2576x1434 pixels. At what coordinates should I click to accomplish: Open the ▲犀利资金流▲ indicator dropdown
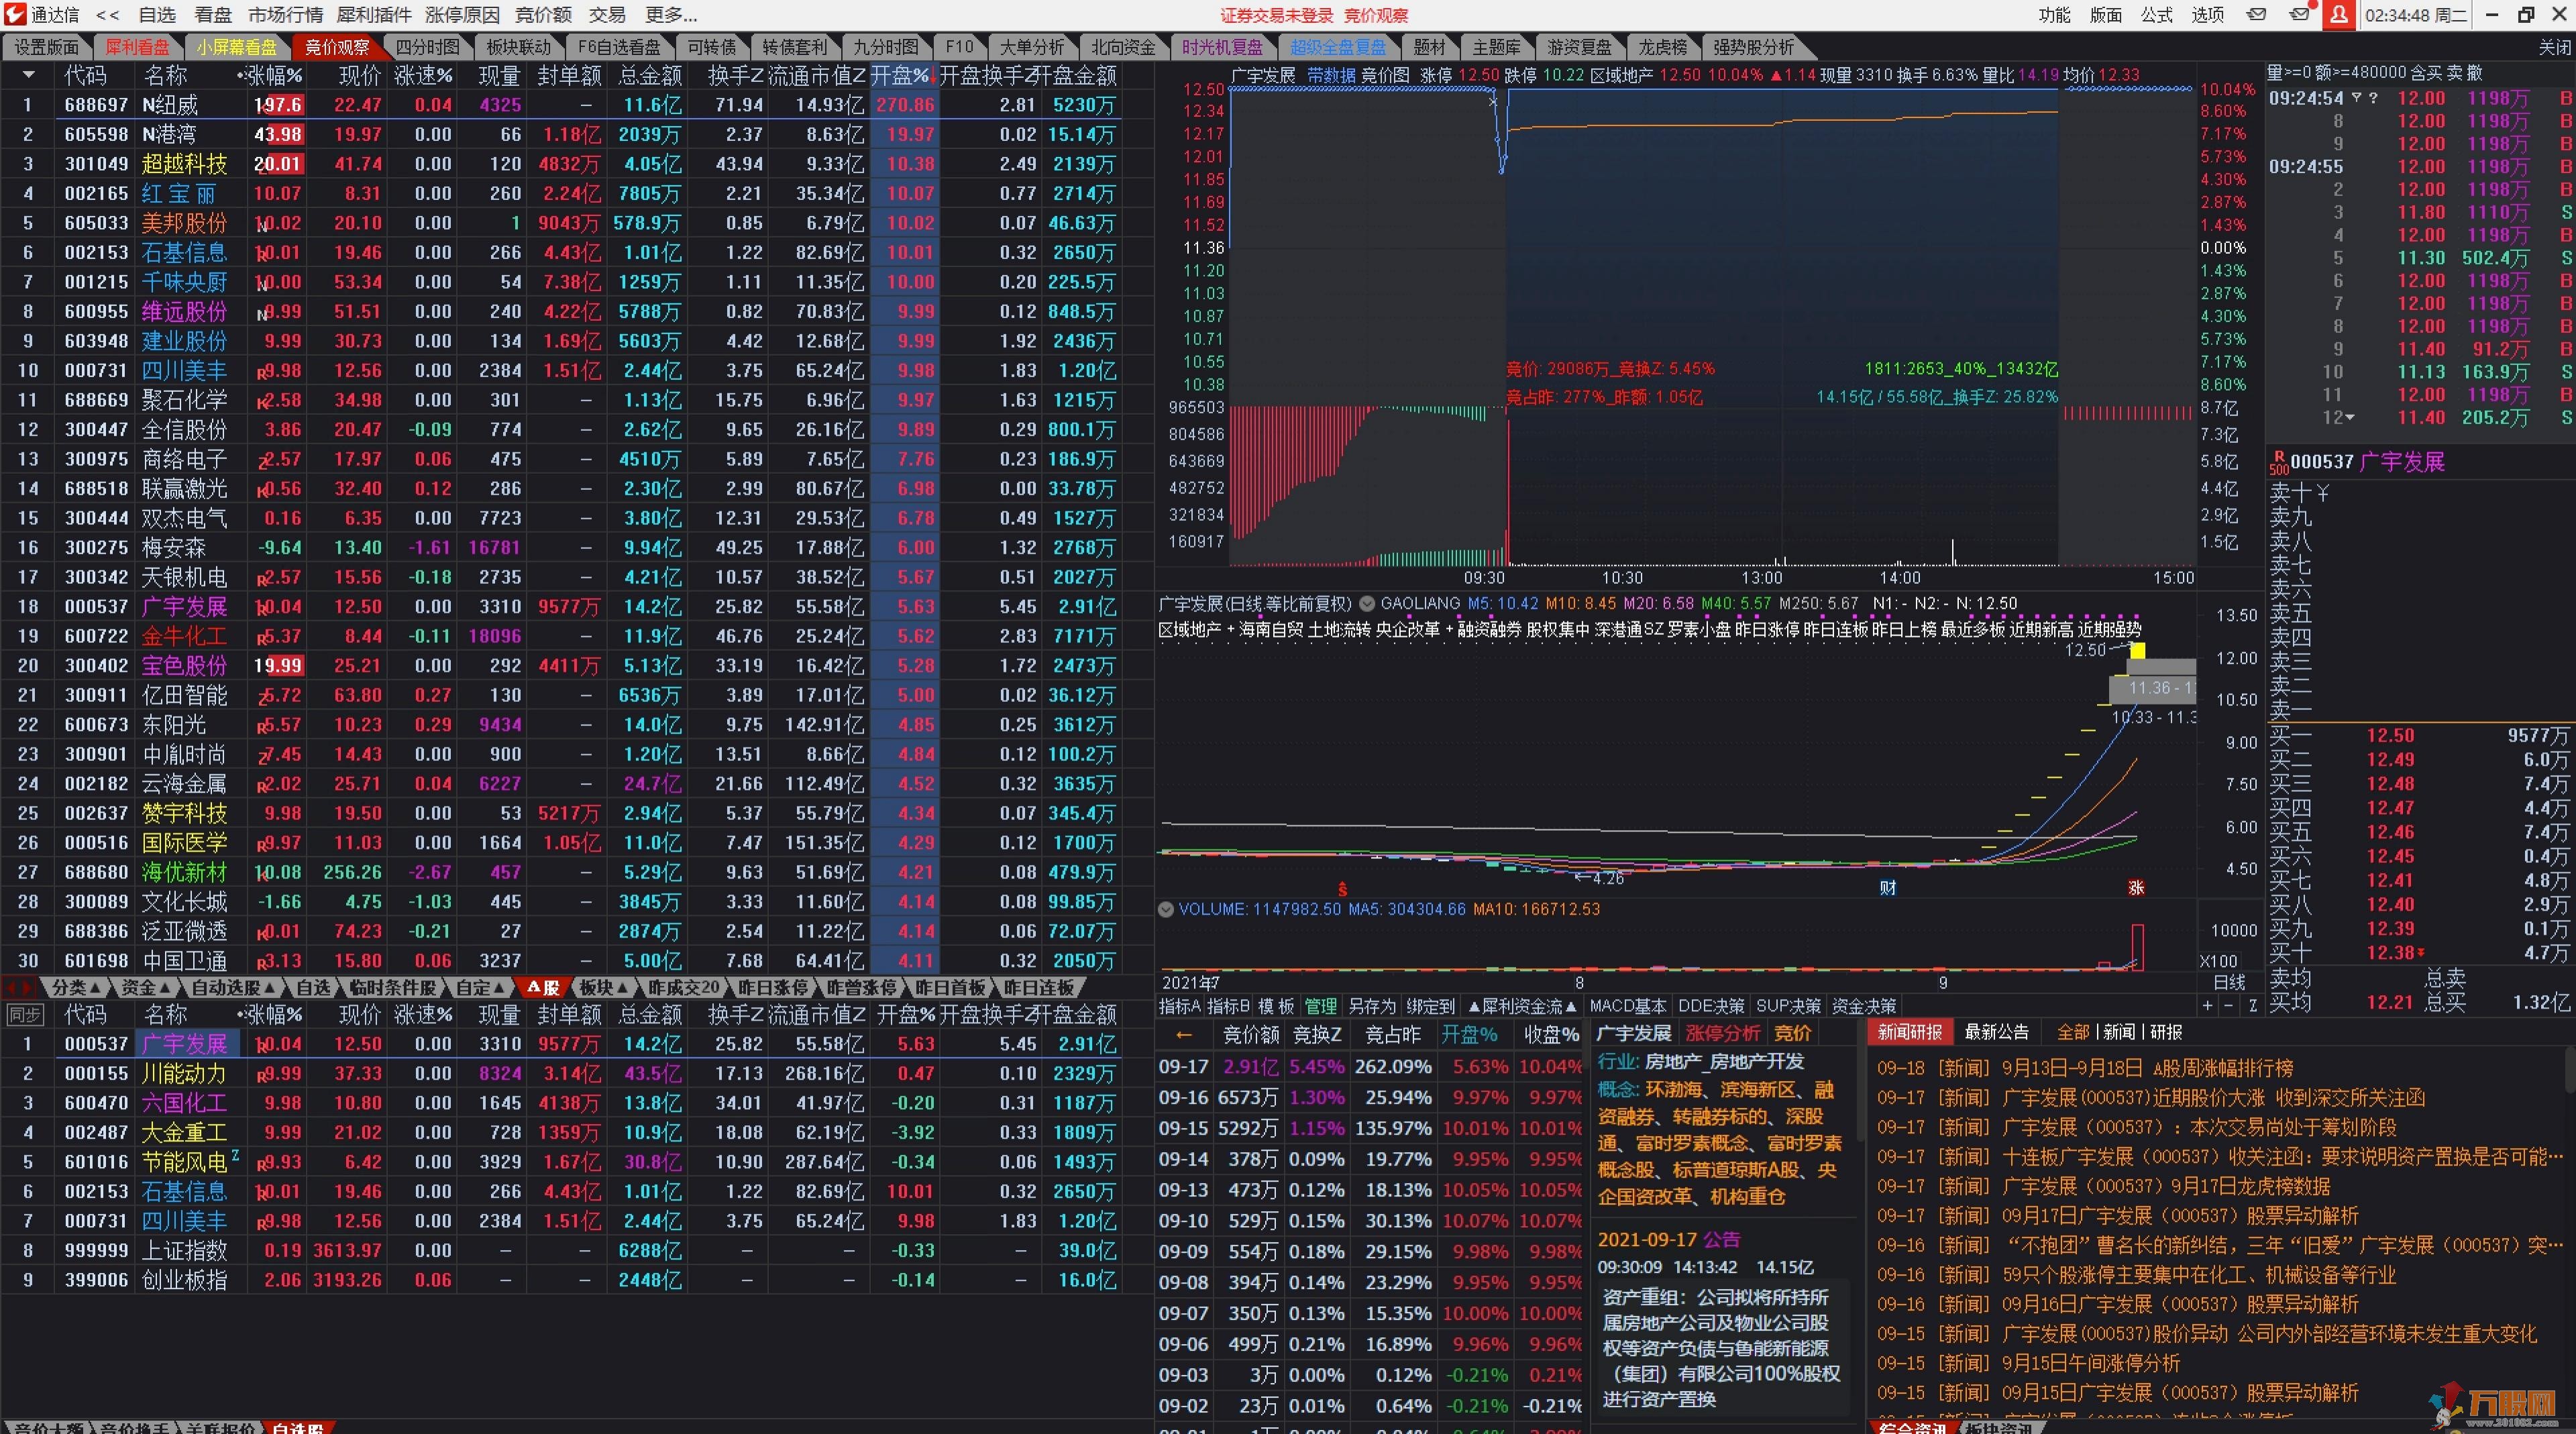pos(1522,1006)
